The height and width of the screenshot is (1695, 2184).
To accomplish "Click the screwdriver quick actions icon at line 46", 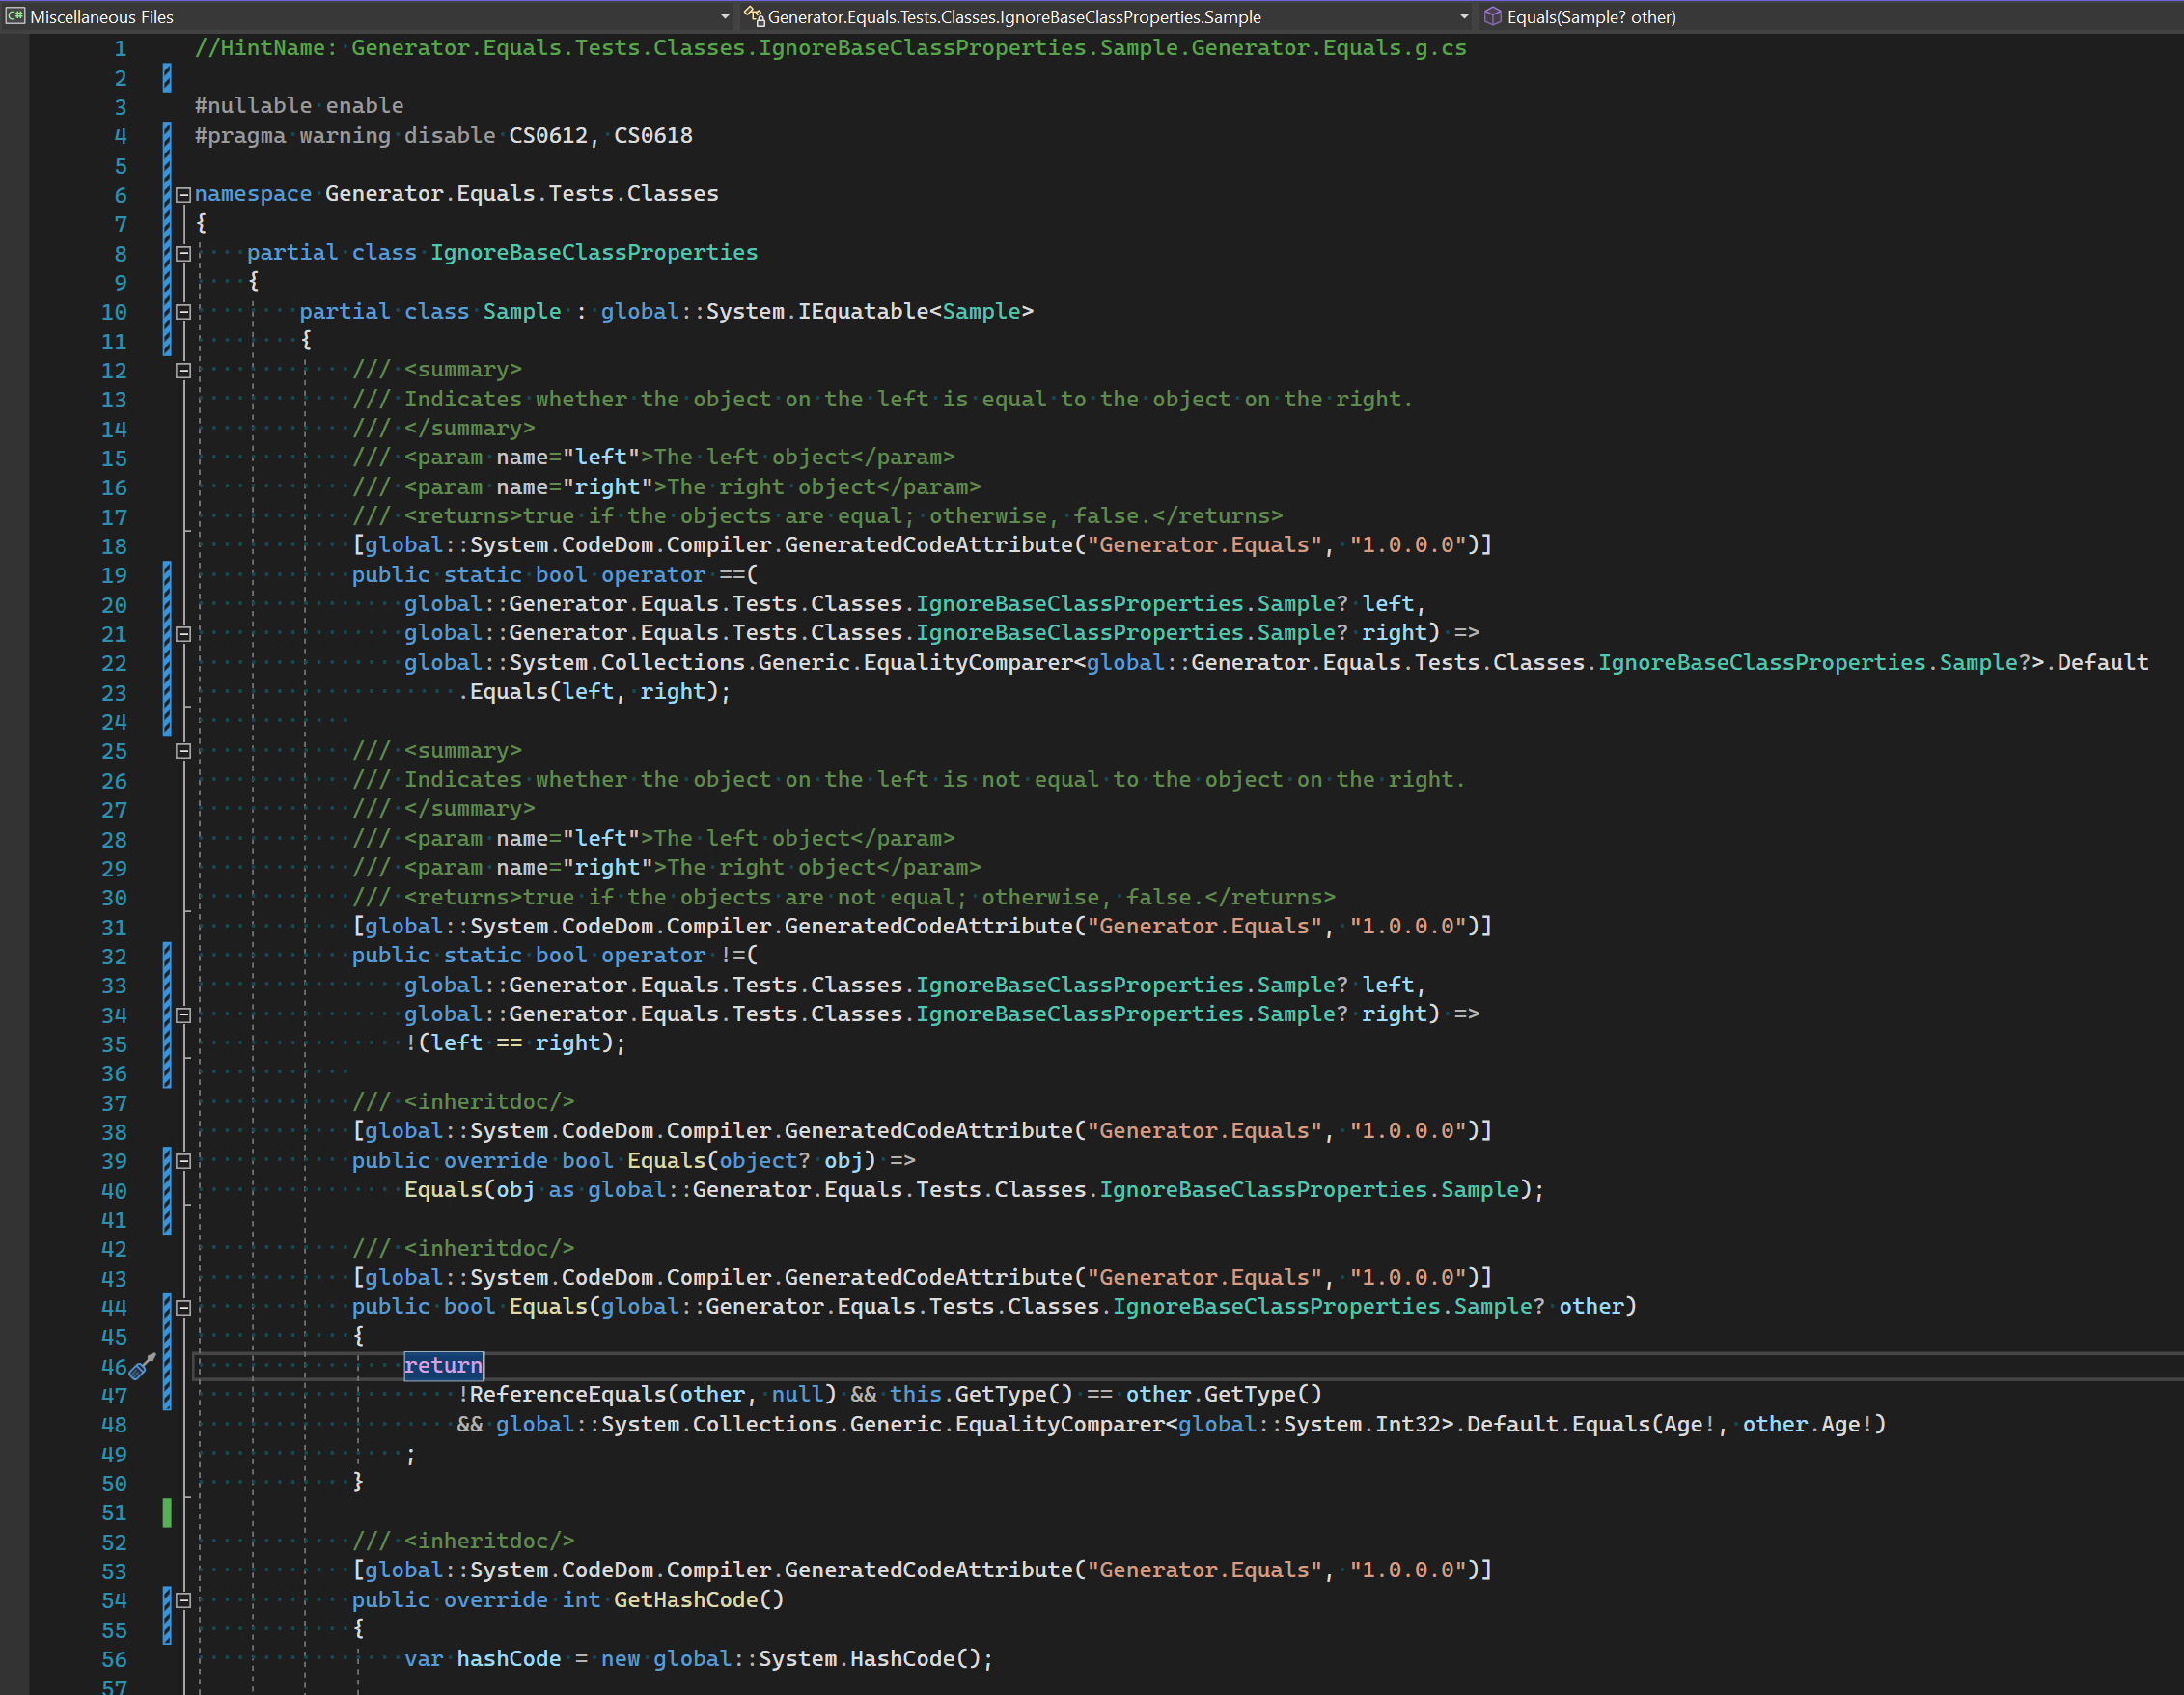I will (142, 1366).
